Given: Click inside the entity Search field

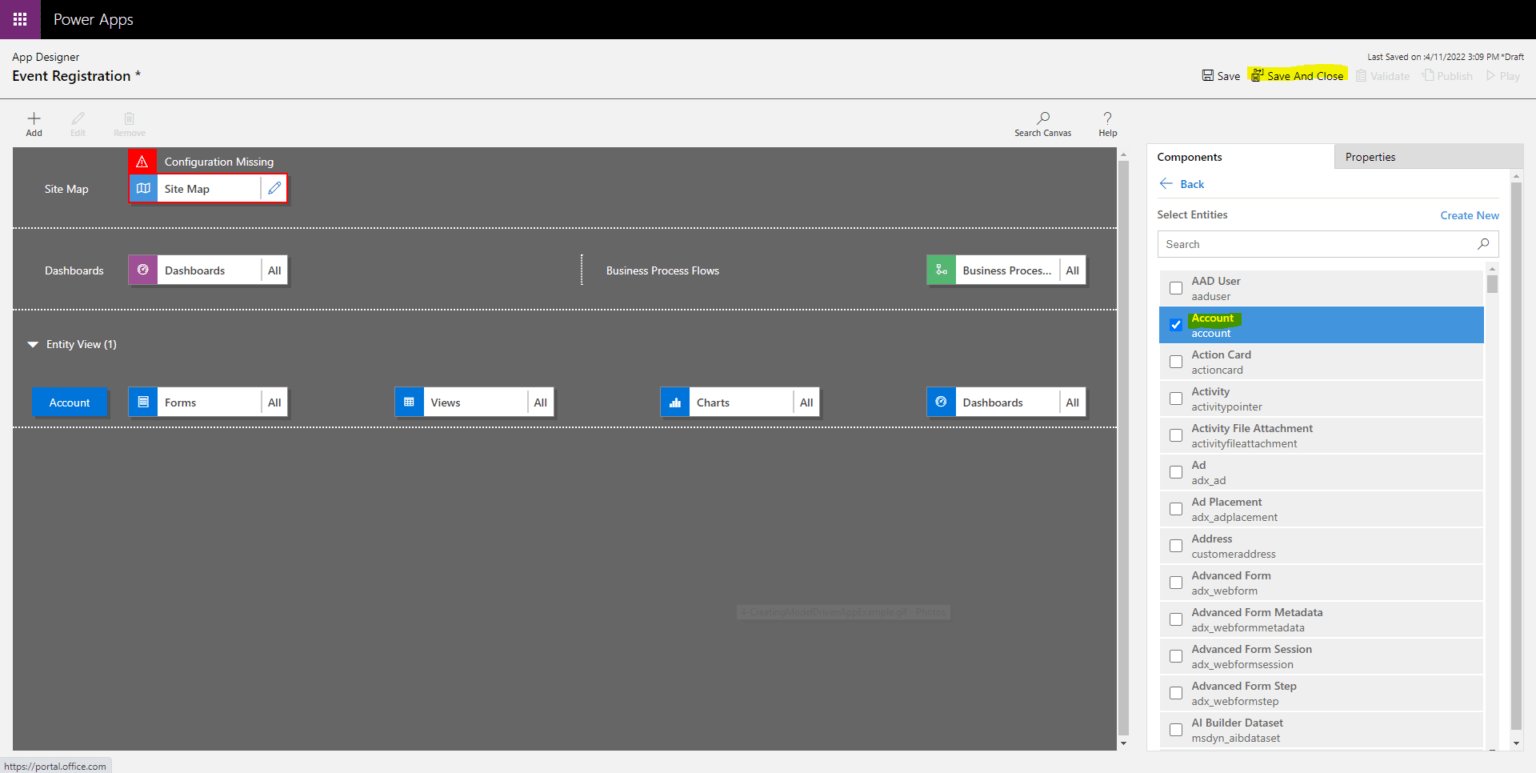Looking at the screenshot, I should 1300,243.
